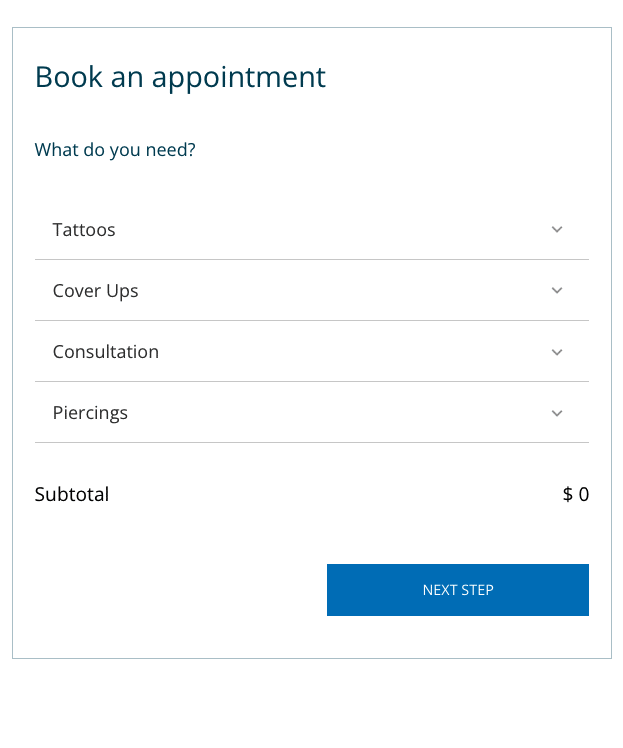Click the Subtotal label
Viewport: 623px width, 748px height.
[x=72, y=494]
